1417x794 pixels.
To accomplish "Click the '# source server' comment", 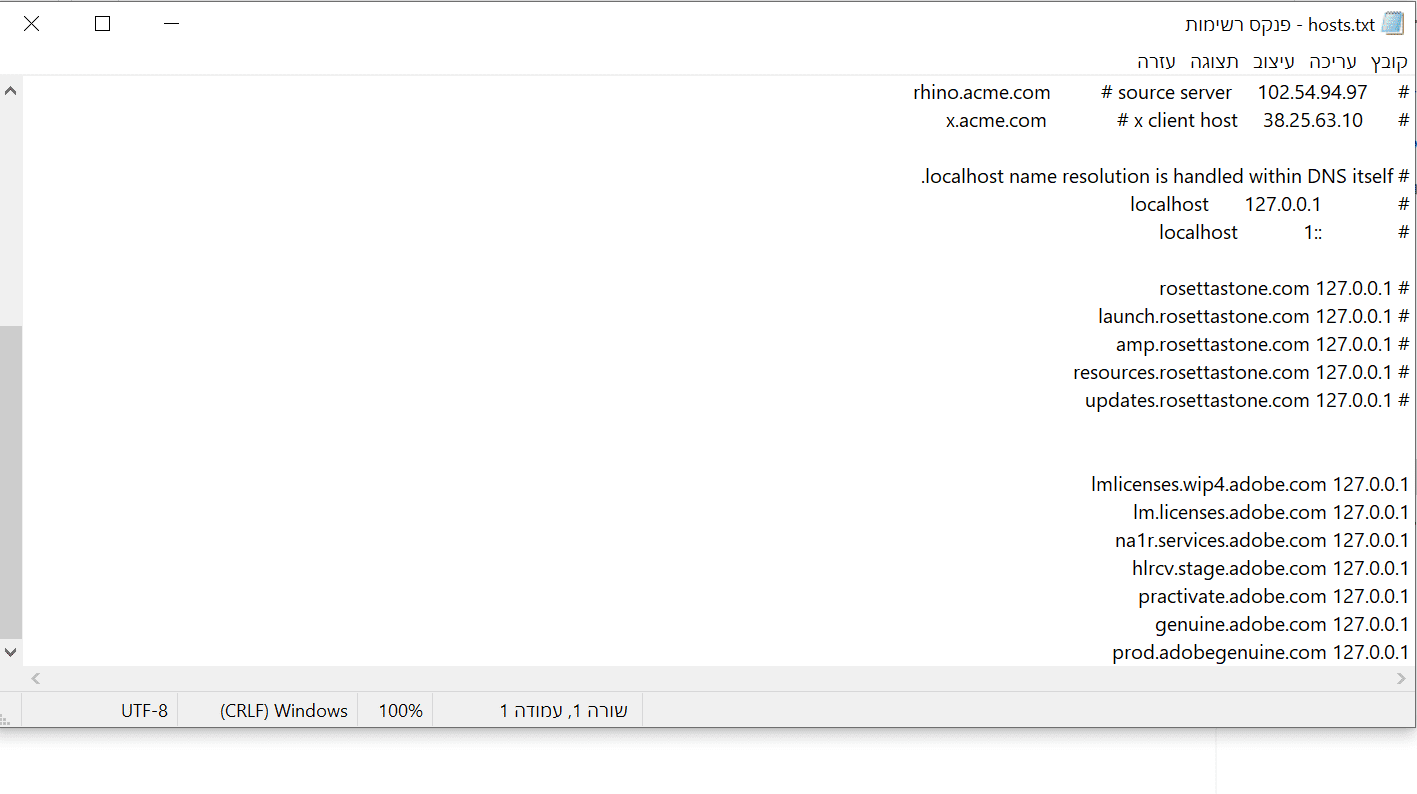I will coord(1167,93).
